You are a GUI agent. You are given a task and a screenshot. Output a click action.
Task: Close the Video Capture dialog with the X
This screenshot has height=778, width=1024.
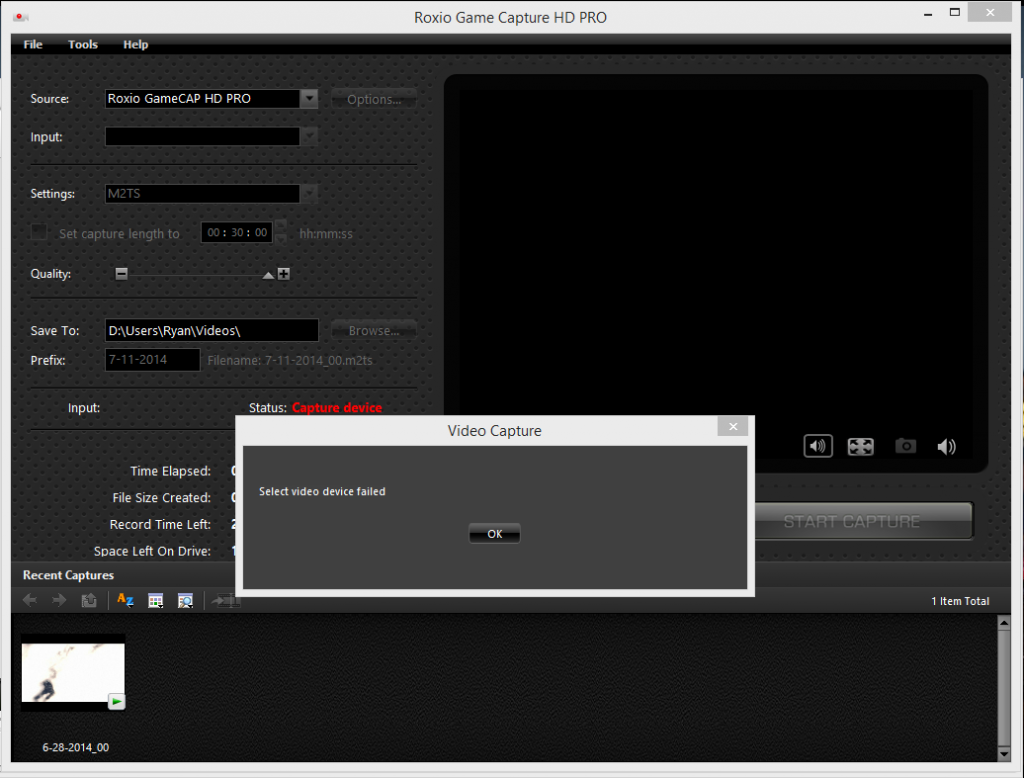tap(733, 427)
